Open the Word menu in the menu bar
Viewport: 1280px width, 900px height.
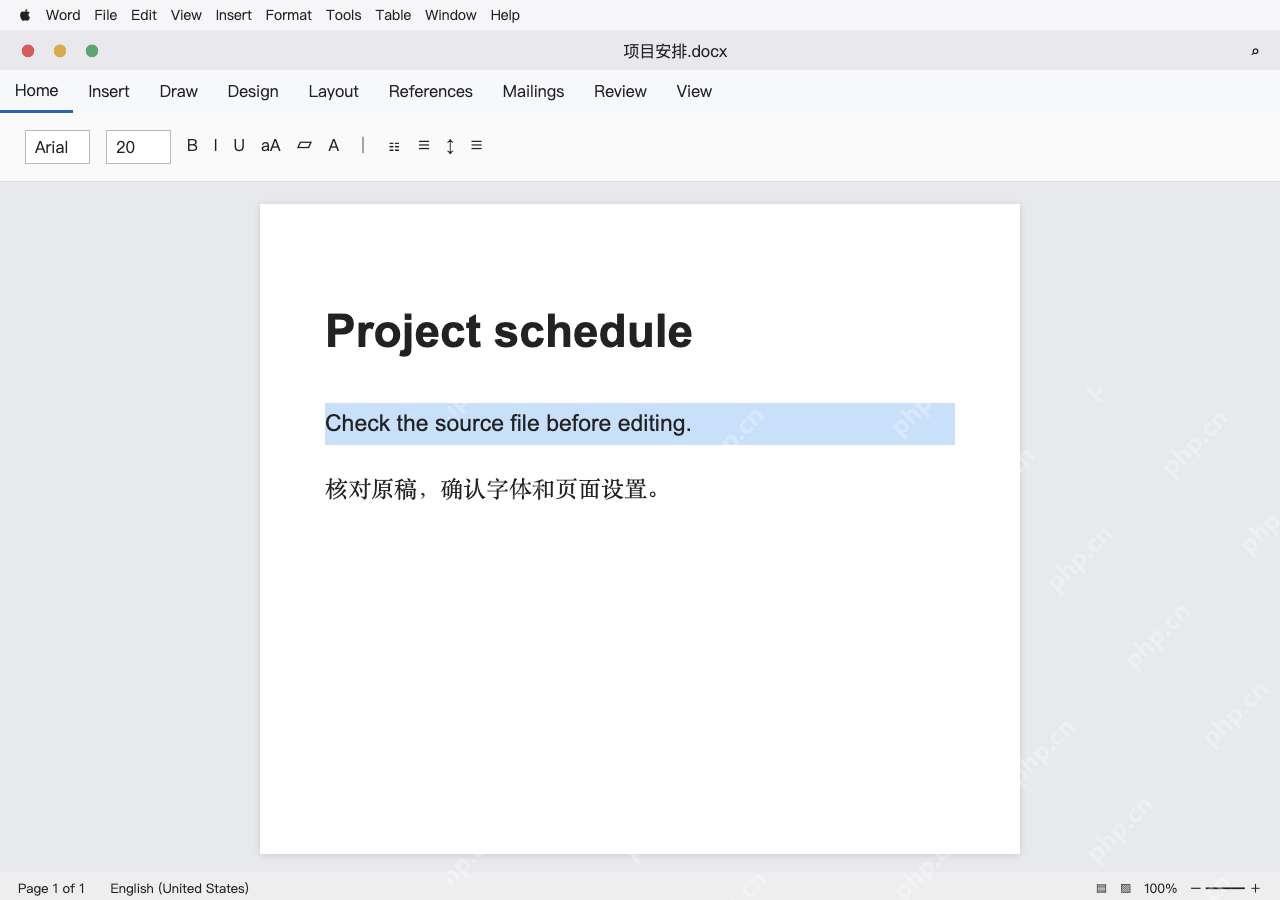pos(63,15)
